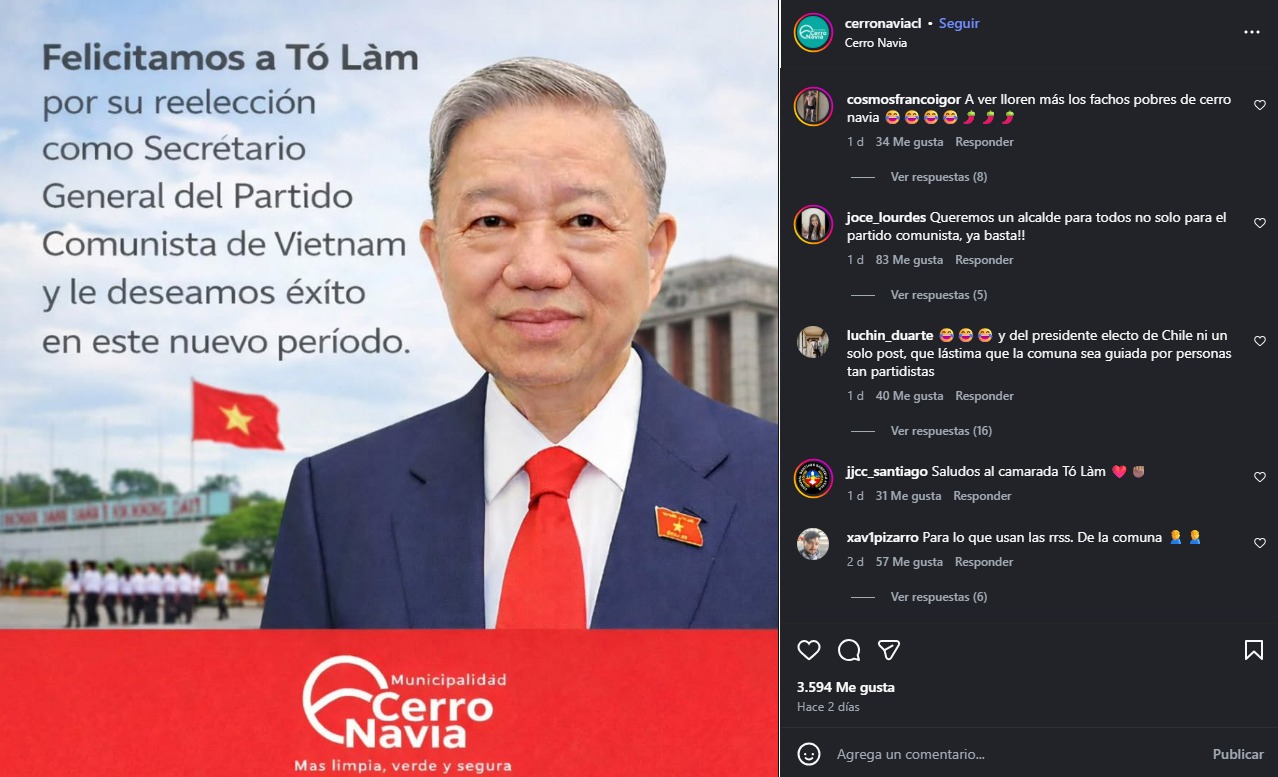The height and width of the screenshot is (777, 1278).
Task: Show Ver respuestas (6) under xav1pizarro
Action: coord(938,597)
